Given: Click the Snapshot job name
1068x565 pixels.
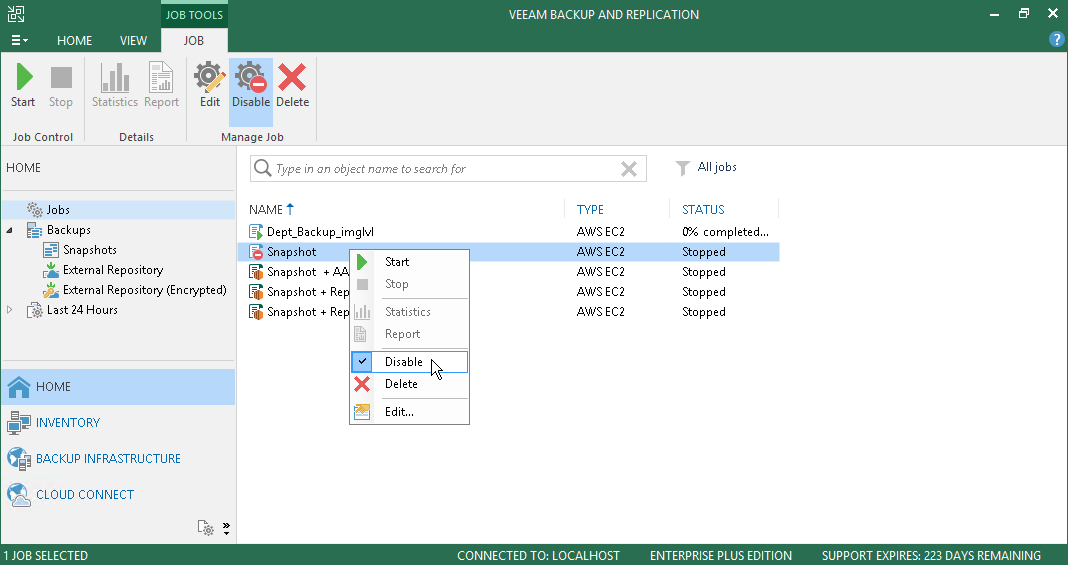Looking at the screenshot, I should pos(292,252).
